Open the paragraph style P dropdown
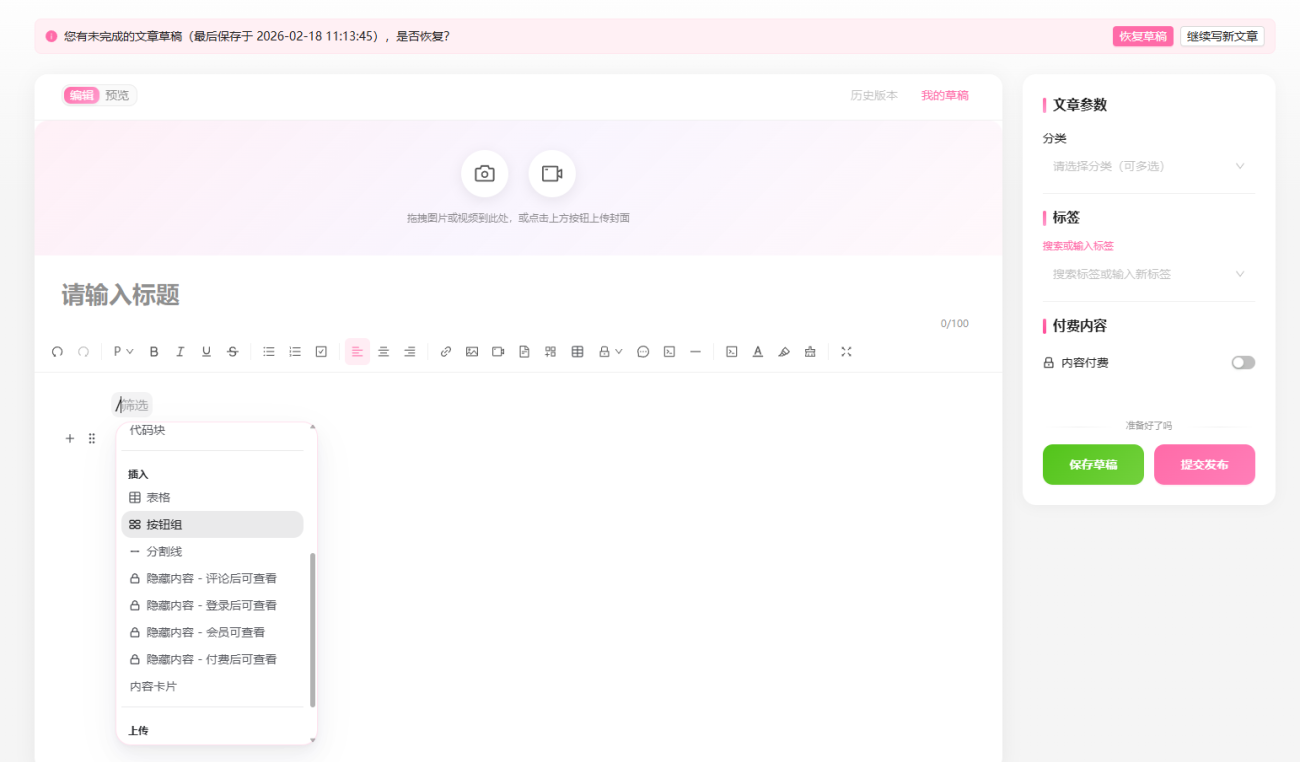The height and width of the screenshot is (762, 1300). click(123, 352)
